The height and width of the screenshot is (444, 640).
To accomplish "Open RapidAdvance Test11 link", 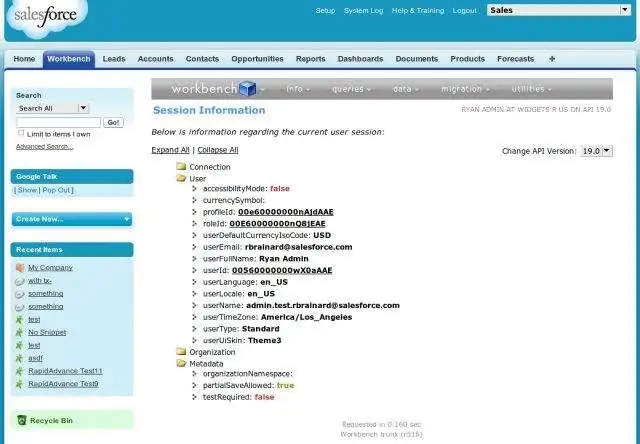I will click(65, 371).
